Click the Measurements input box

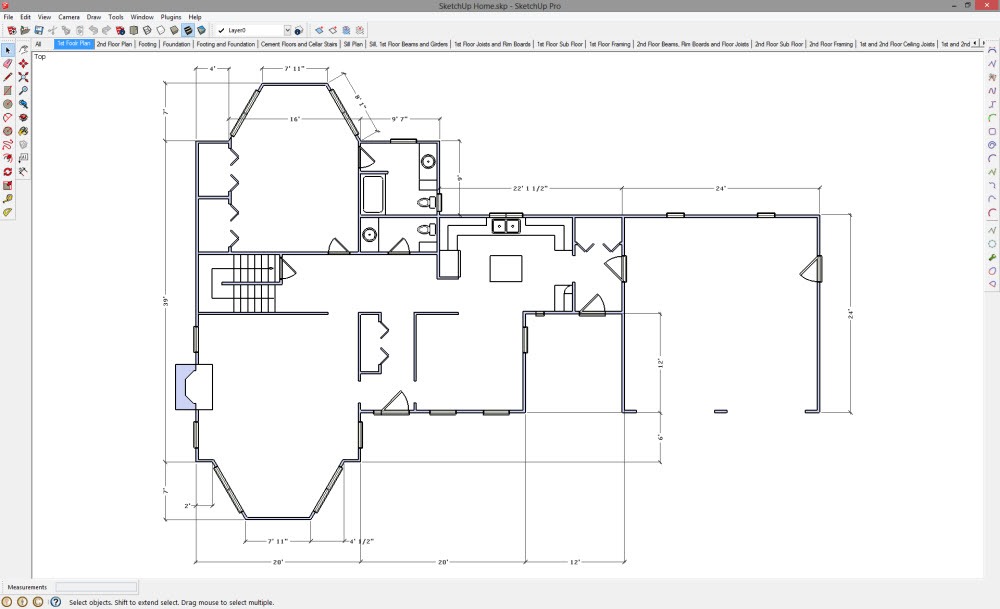click(96, 587)
